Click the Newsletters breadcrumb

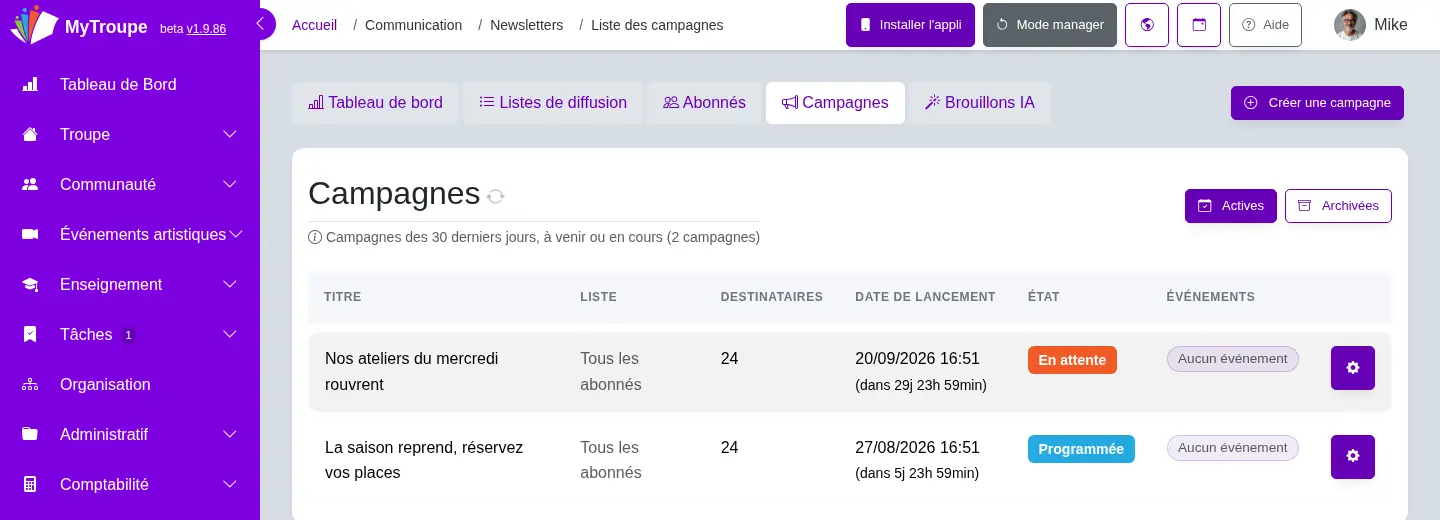(526, 25)
